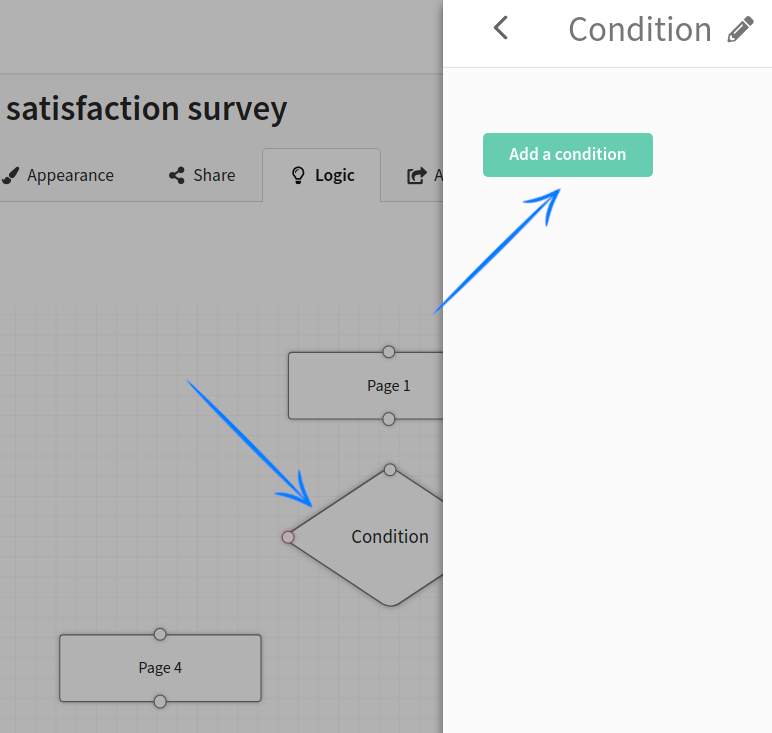Click the bottom connector of Page 1 node
The height and width of the screenshot is (733, 772).
tap(389, 419)
